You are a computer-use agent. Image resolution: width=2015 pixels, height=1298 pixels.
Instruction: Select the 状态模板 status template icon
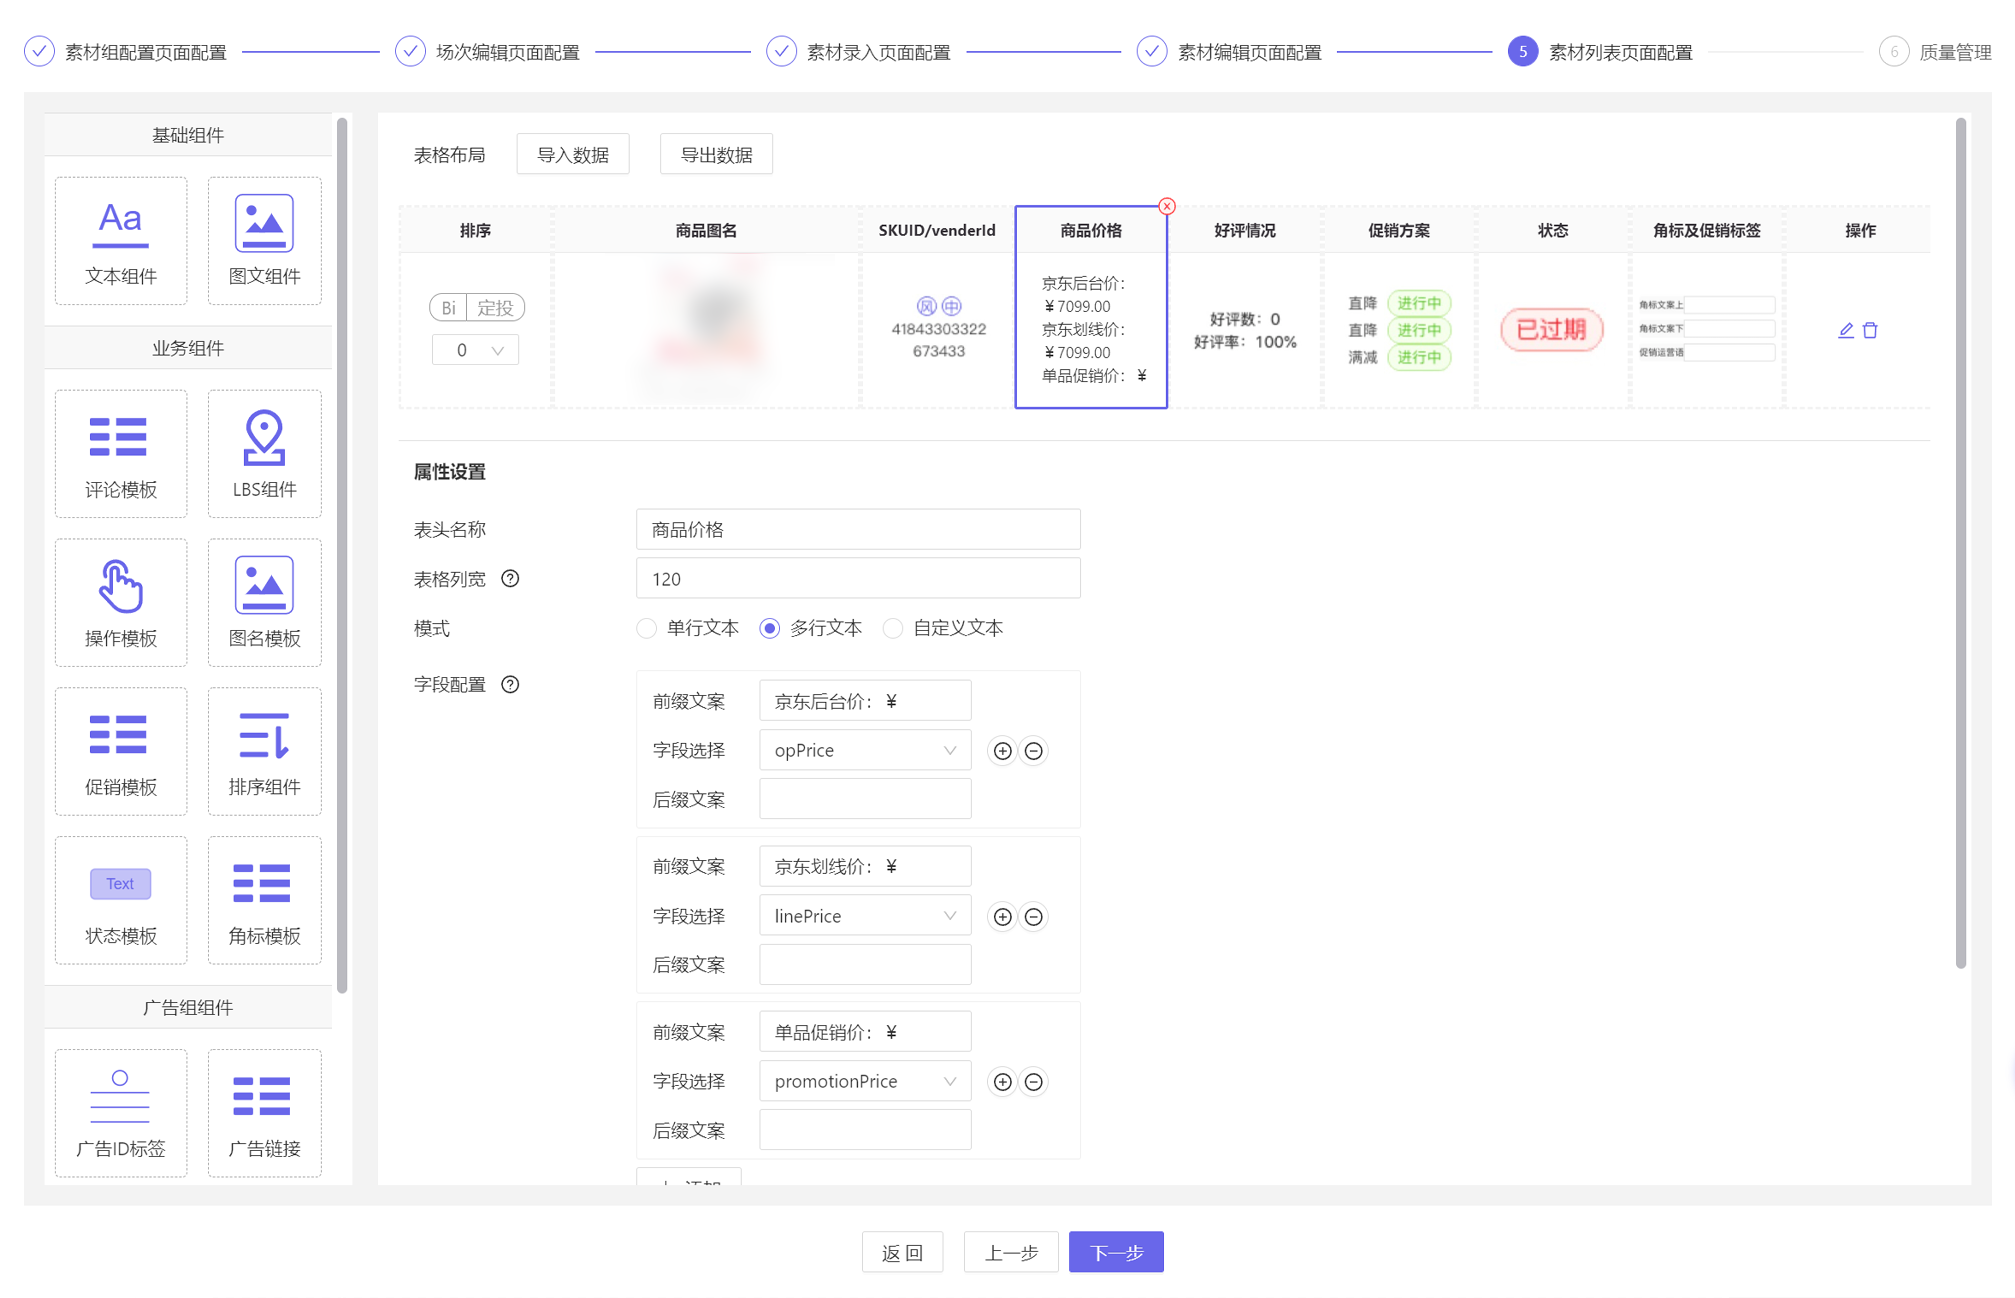[x=120, y=899]
